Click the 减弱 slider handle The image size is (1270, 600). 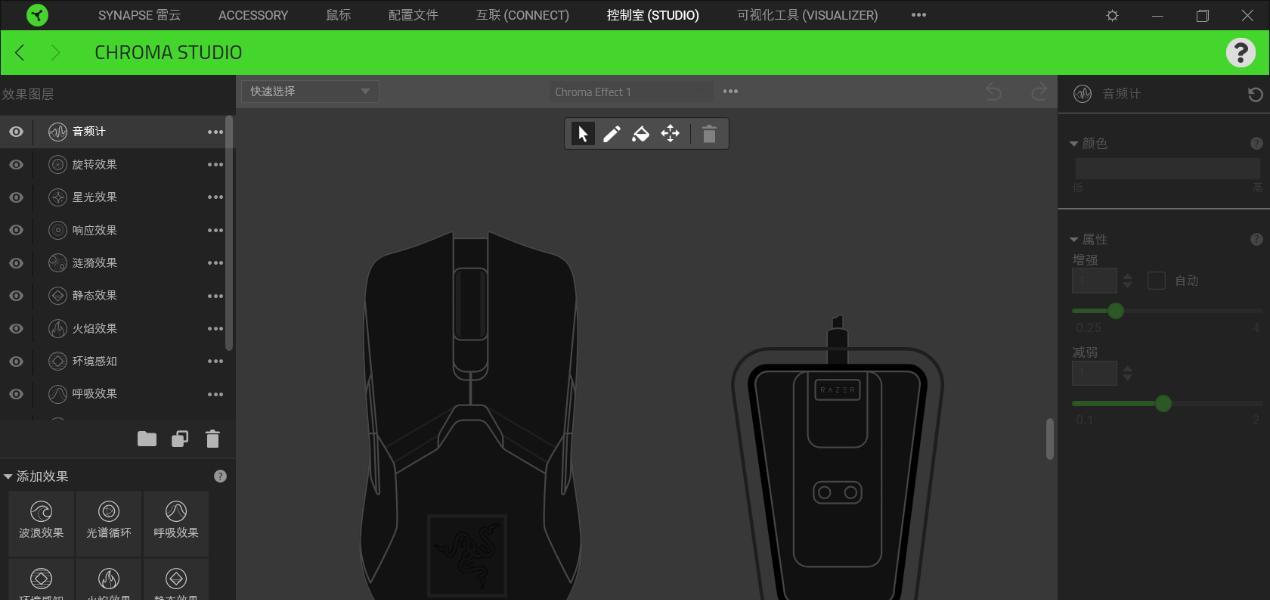click(1163, 403)
